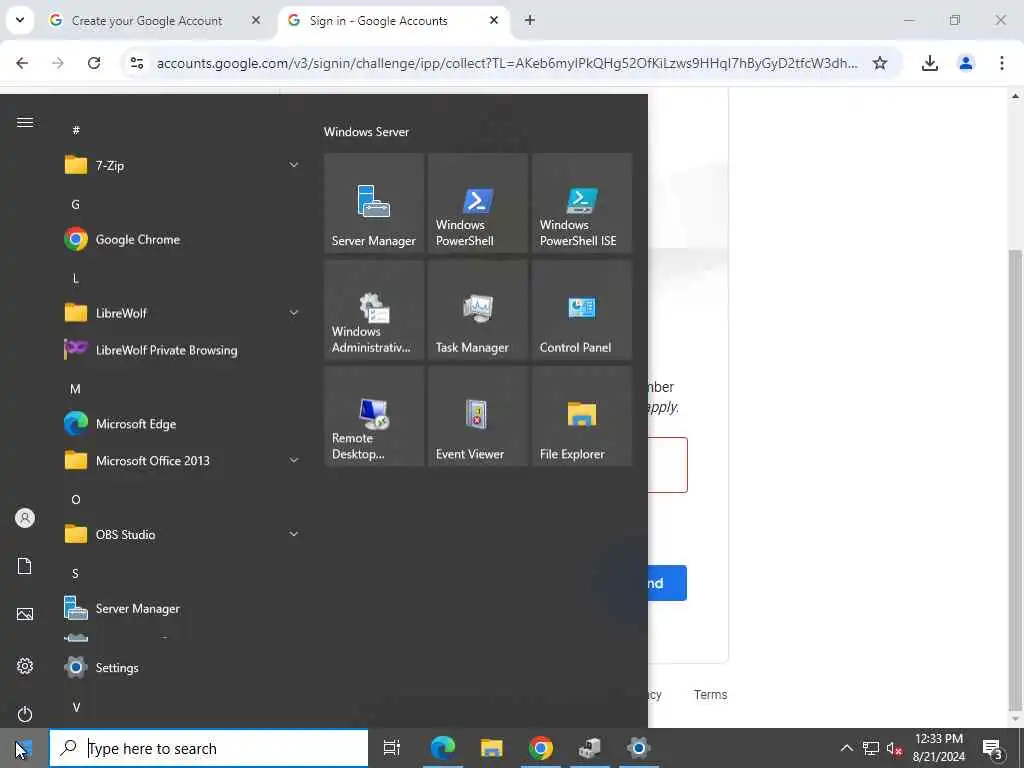Jump to letter G in the app list
Screen dimensions: 1024x768
(x=76, y=204)
